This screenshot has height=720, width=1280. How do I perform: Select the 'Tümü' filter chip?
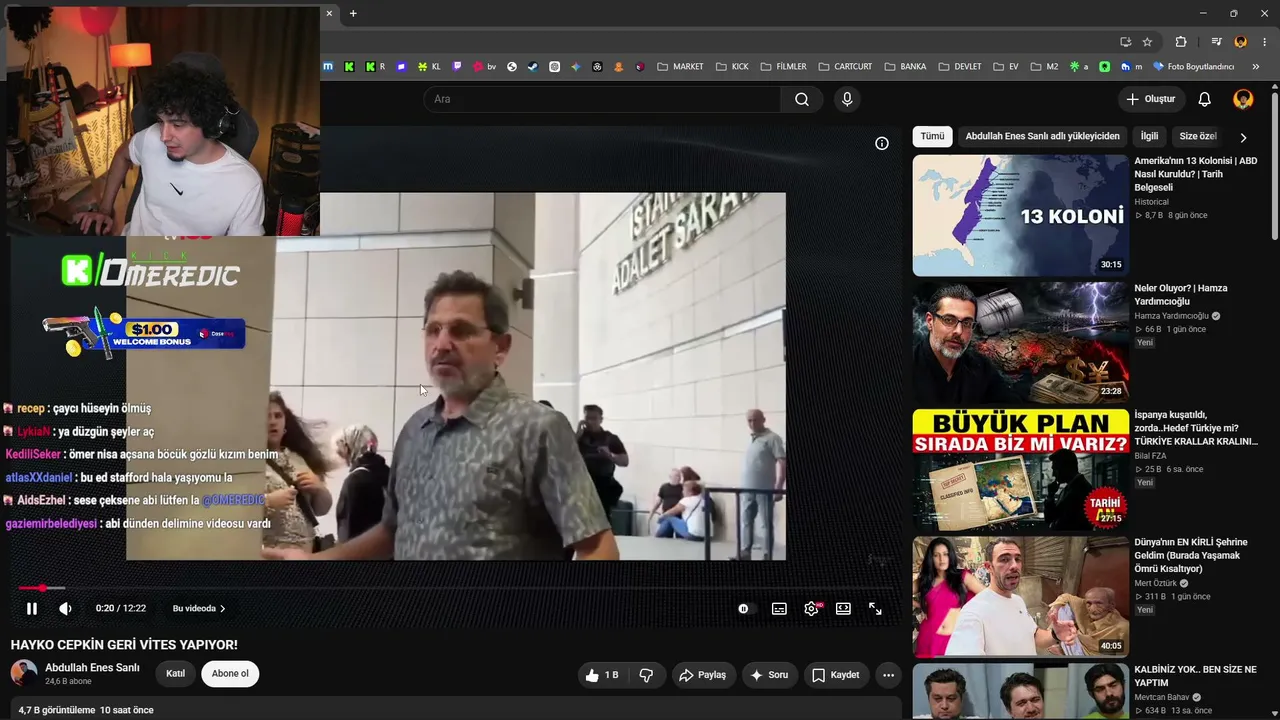pyautogui.click(x=932, y=136)
